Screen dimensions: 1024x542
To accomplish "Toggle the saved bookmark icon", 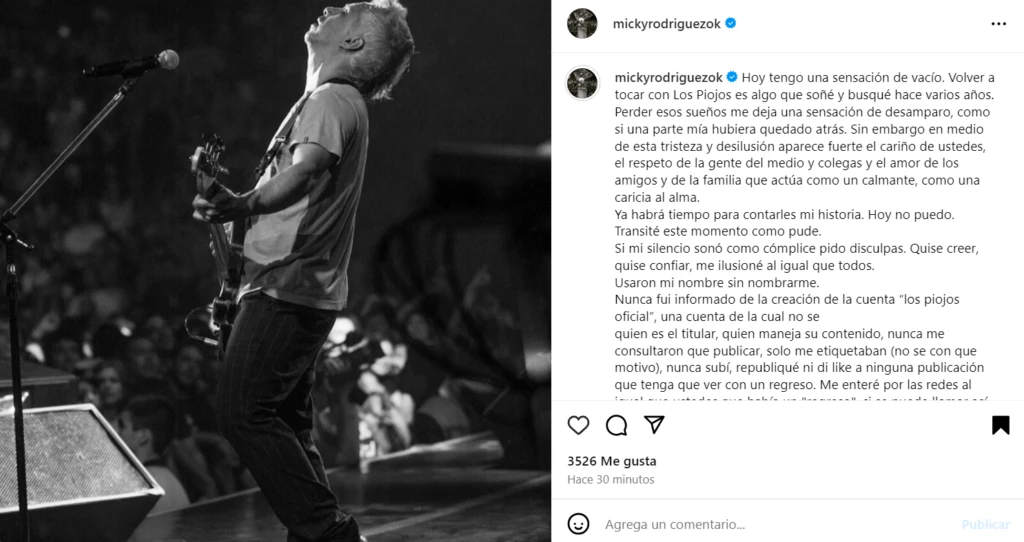I will (x=1000, y=425).
